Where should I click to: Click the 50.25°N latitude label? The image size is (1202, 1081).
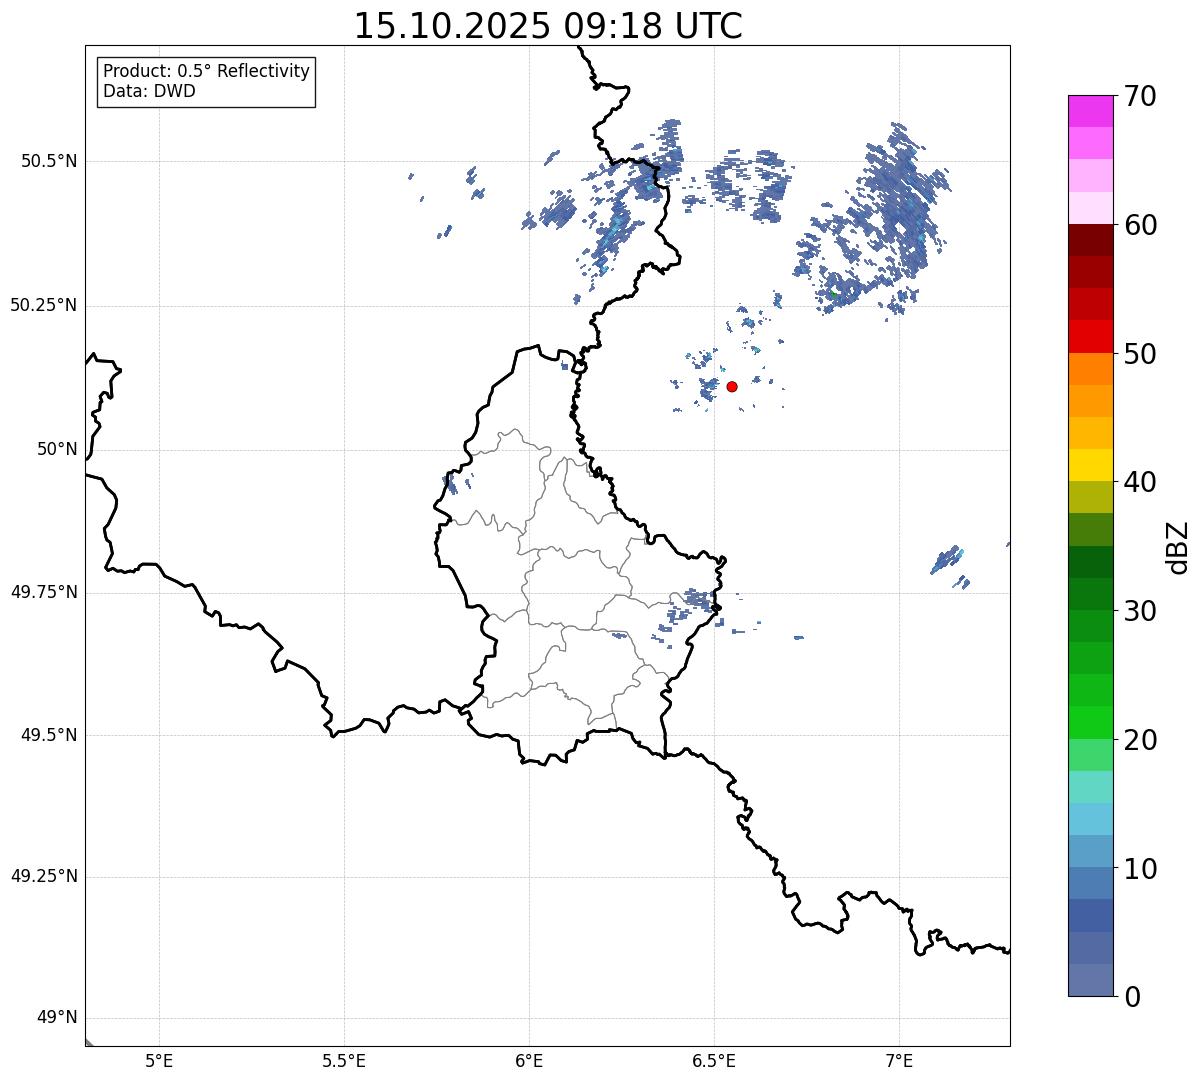tap(44, 305)
